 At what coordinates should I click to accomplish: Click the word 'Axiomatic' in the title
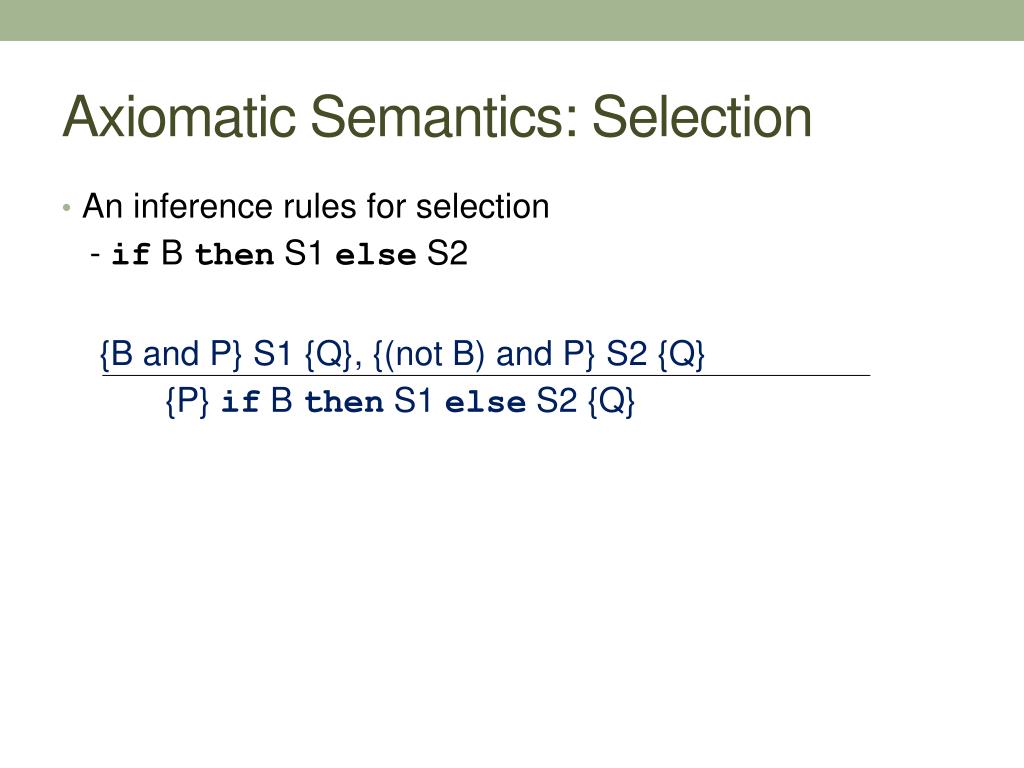(180, 117)
